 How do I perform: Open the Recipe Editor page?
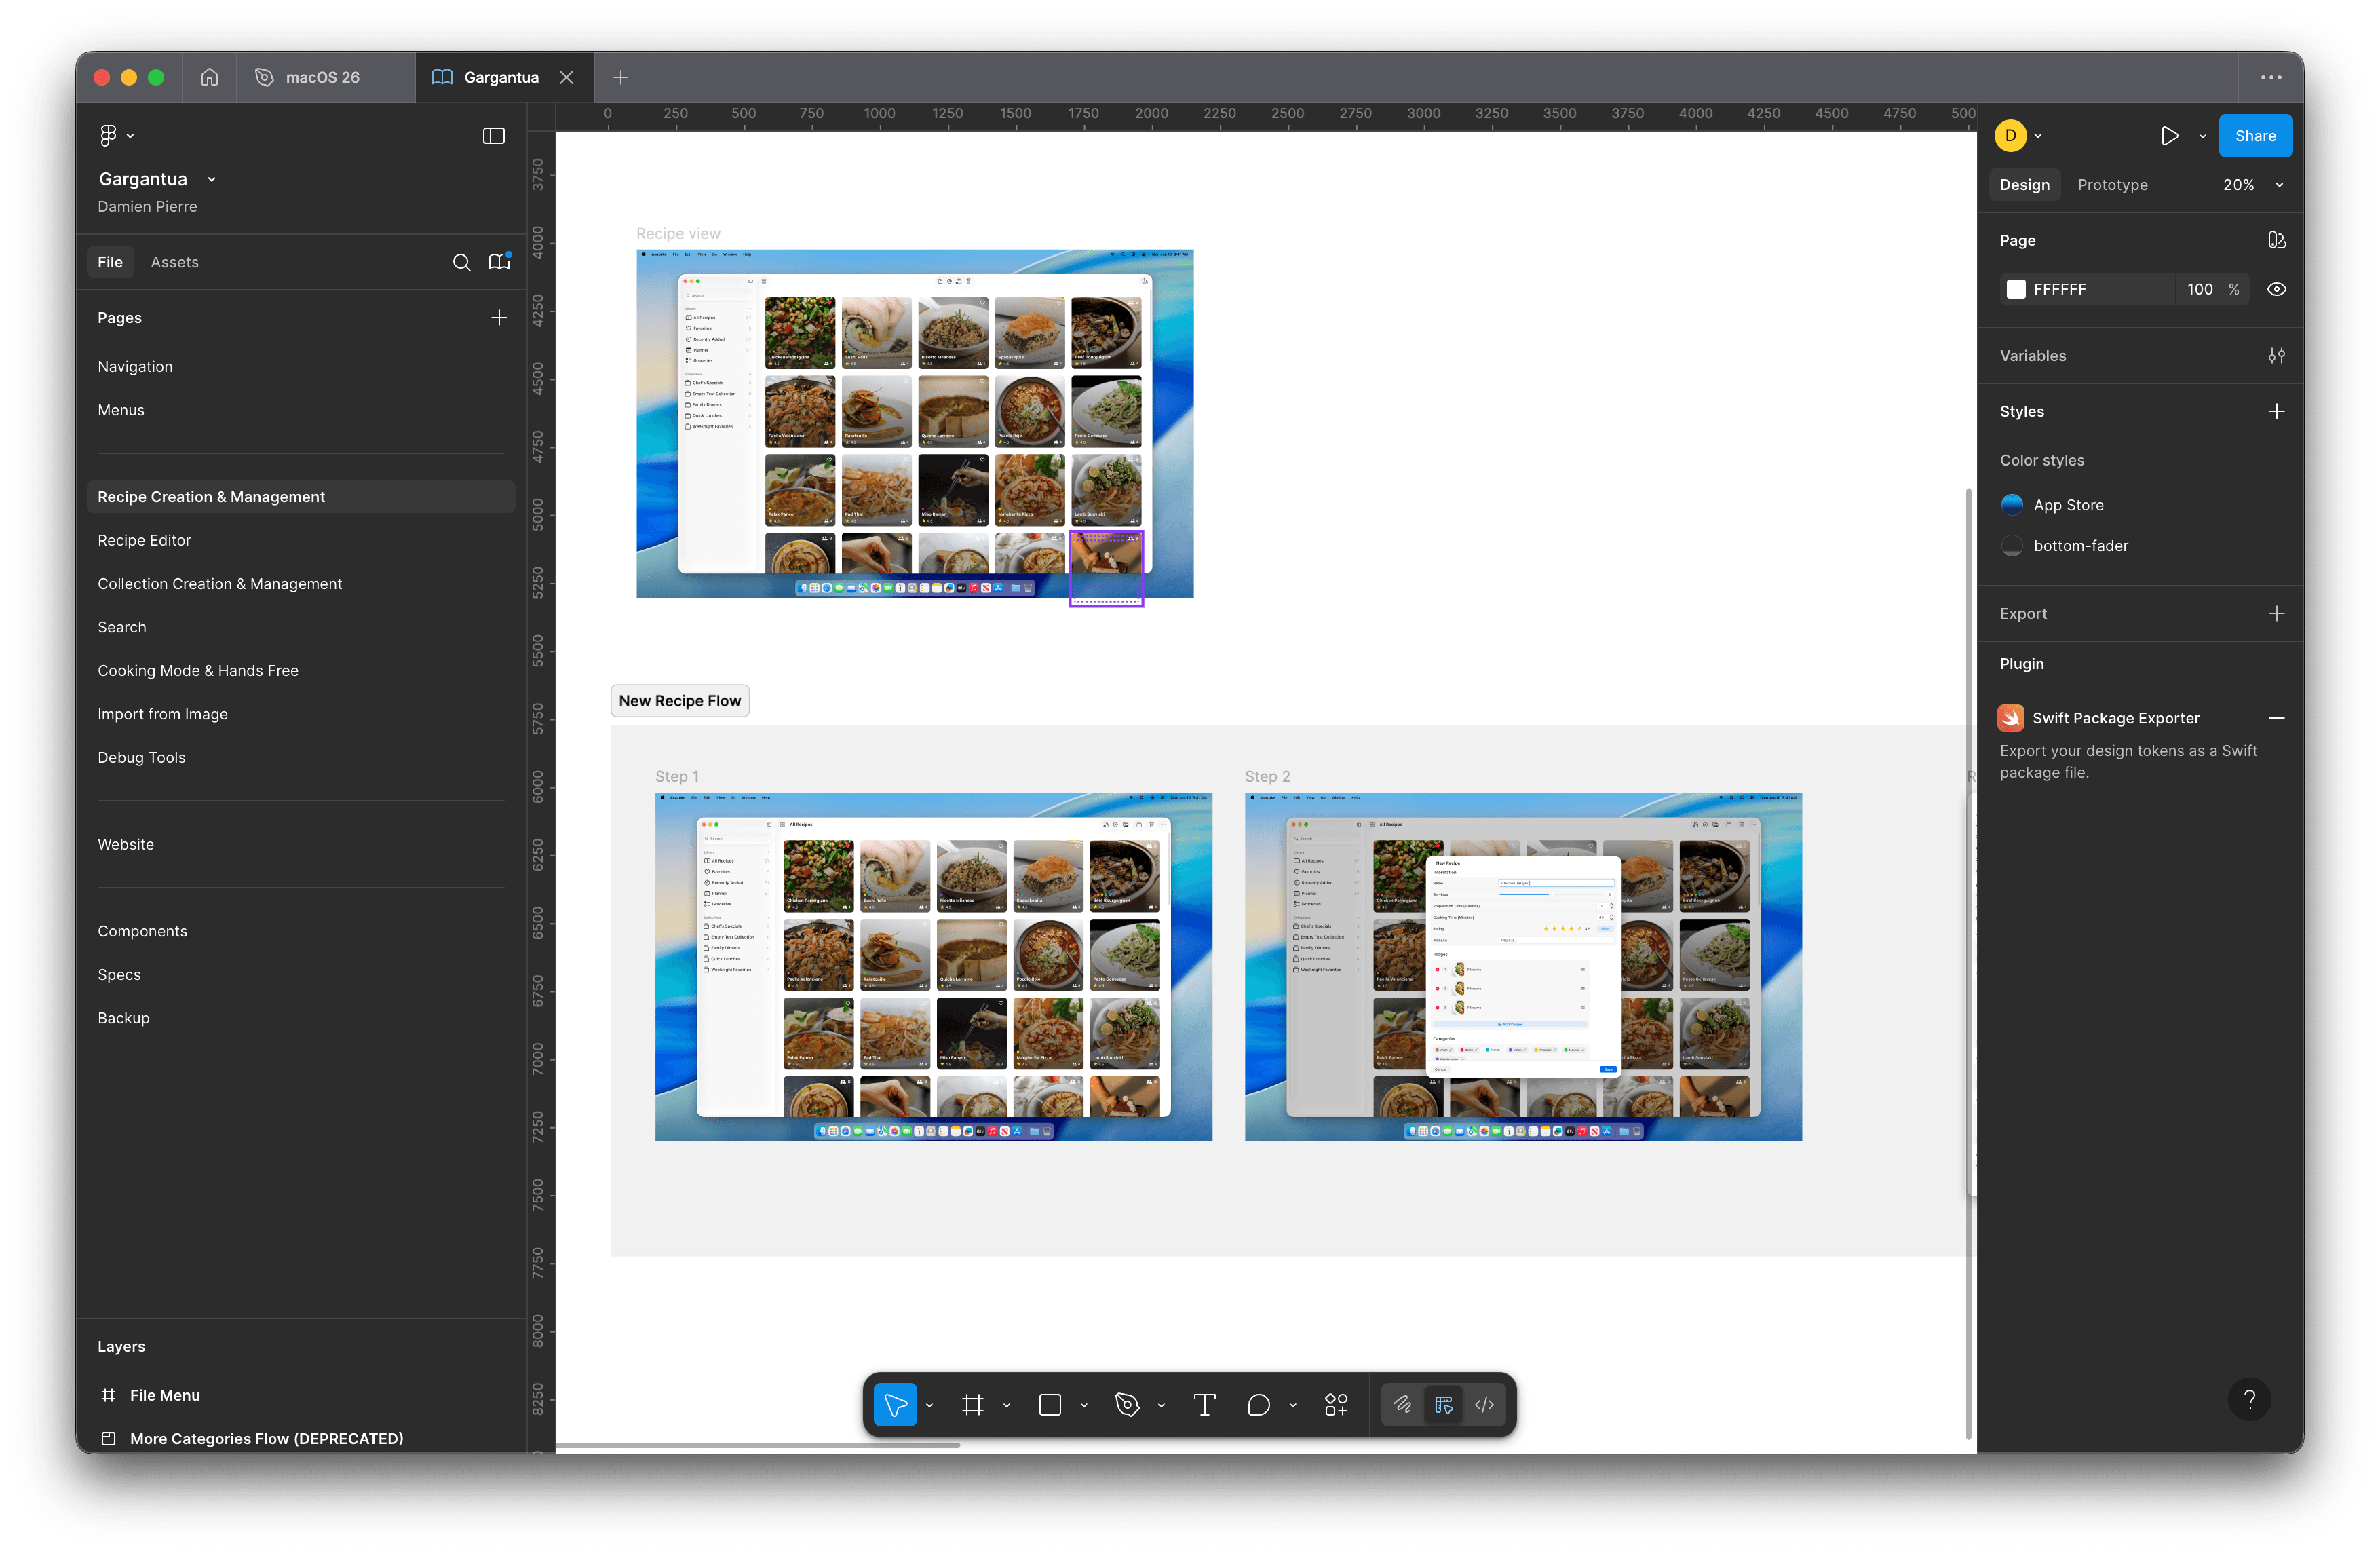coord(144,540)
